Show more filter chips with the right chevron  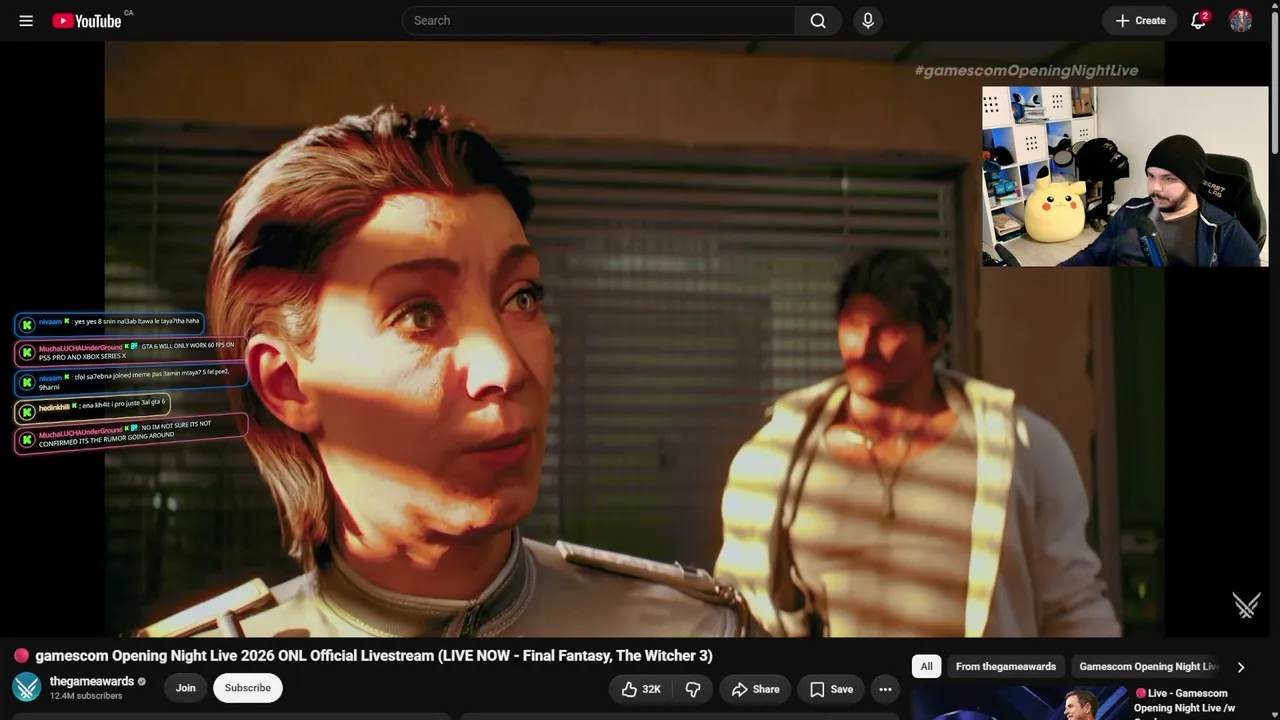coord(1241,667)
